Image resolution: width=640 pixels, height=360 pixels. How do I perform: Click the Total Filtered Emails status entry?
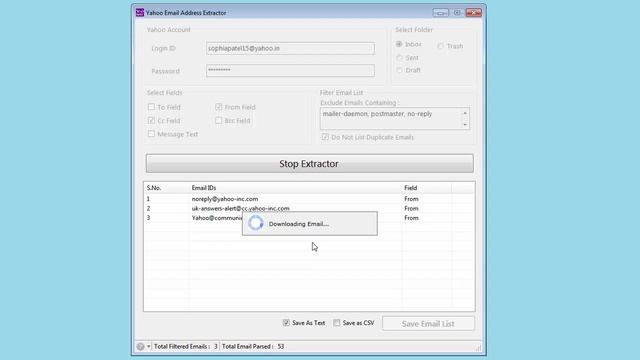click(186, 347)
